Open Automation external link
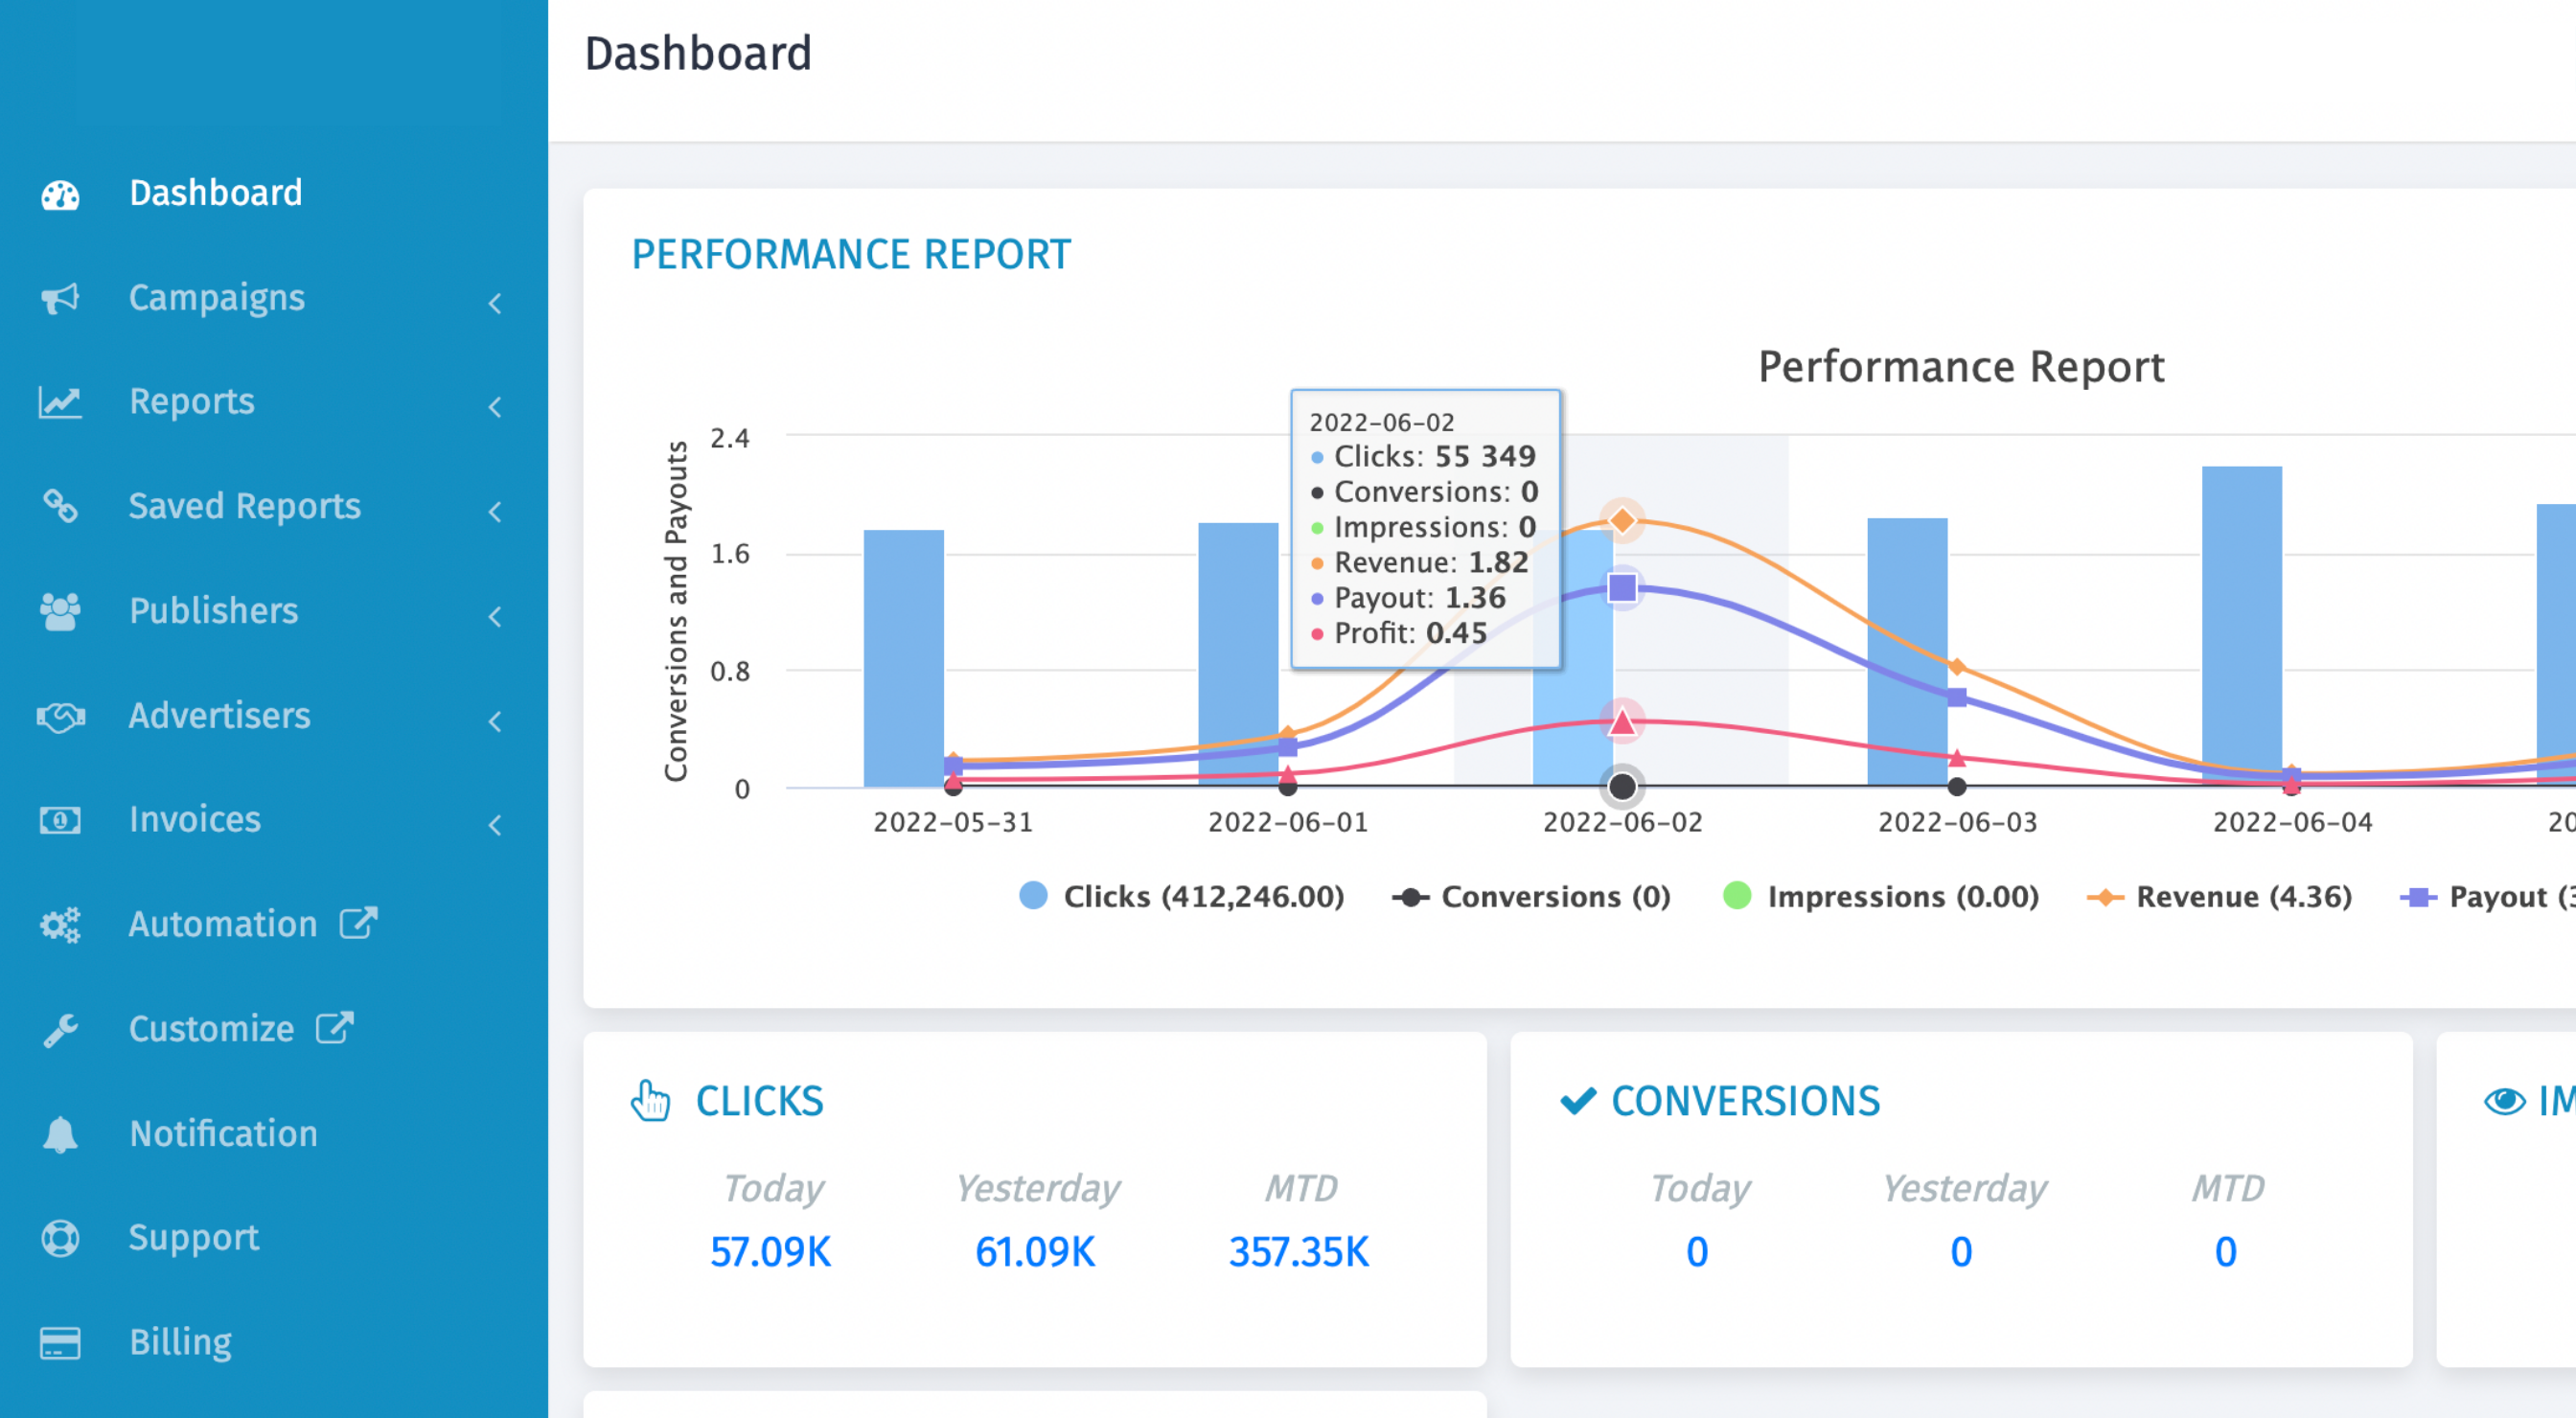The height and width of the screenshot is (1418, 2576). tap(358, 923)
